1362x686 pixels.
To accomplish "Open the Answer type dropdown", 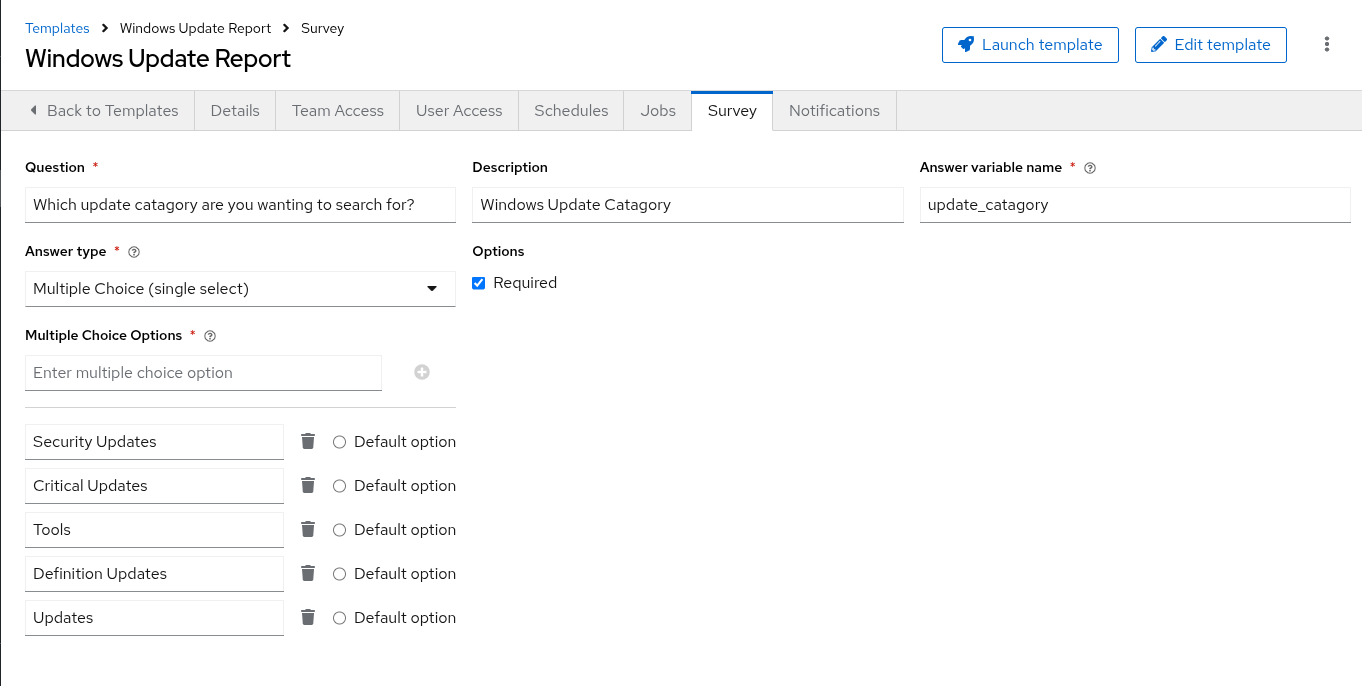I will (240, 289).
